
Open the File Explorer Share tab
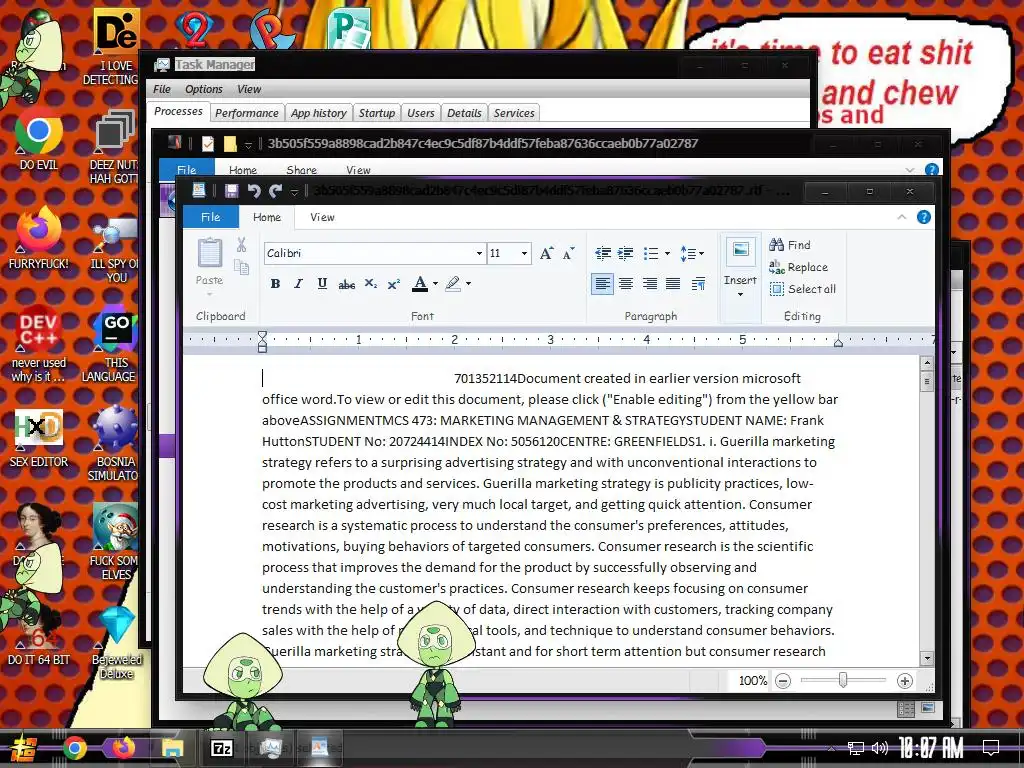(x=301, y=170)
